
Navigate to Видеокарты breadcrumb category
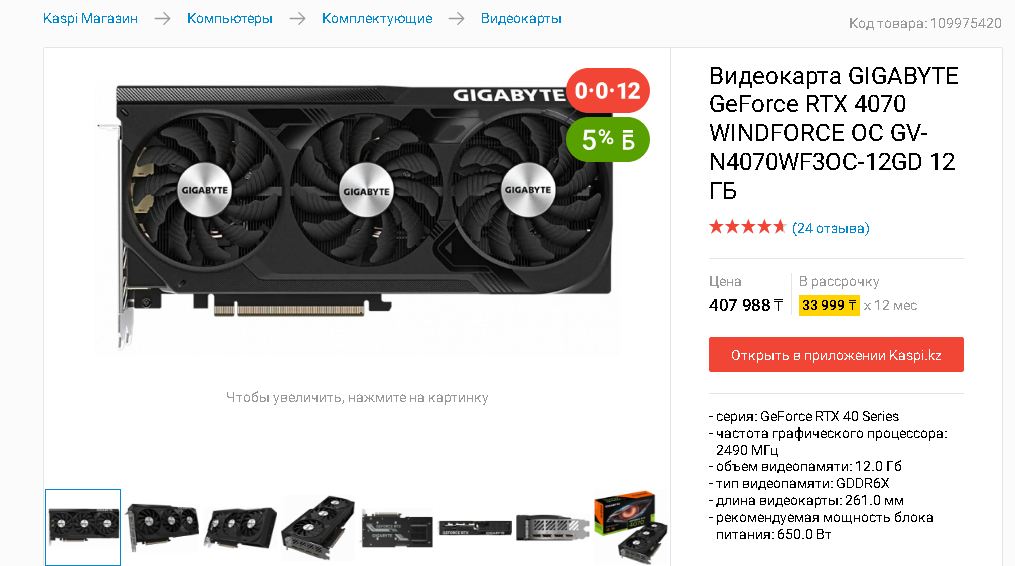[521, 19]
